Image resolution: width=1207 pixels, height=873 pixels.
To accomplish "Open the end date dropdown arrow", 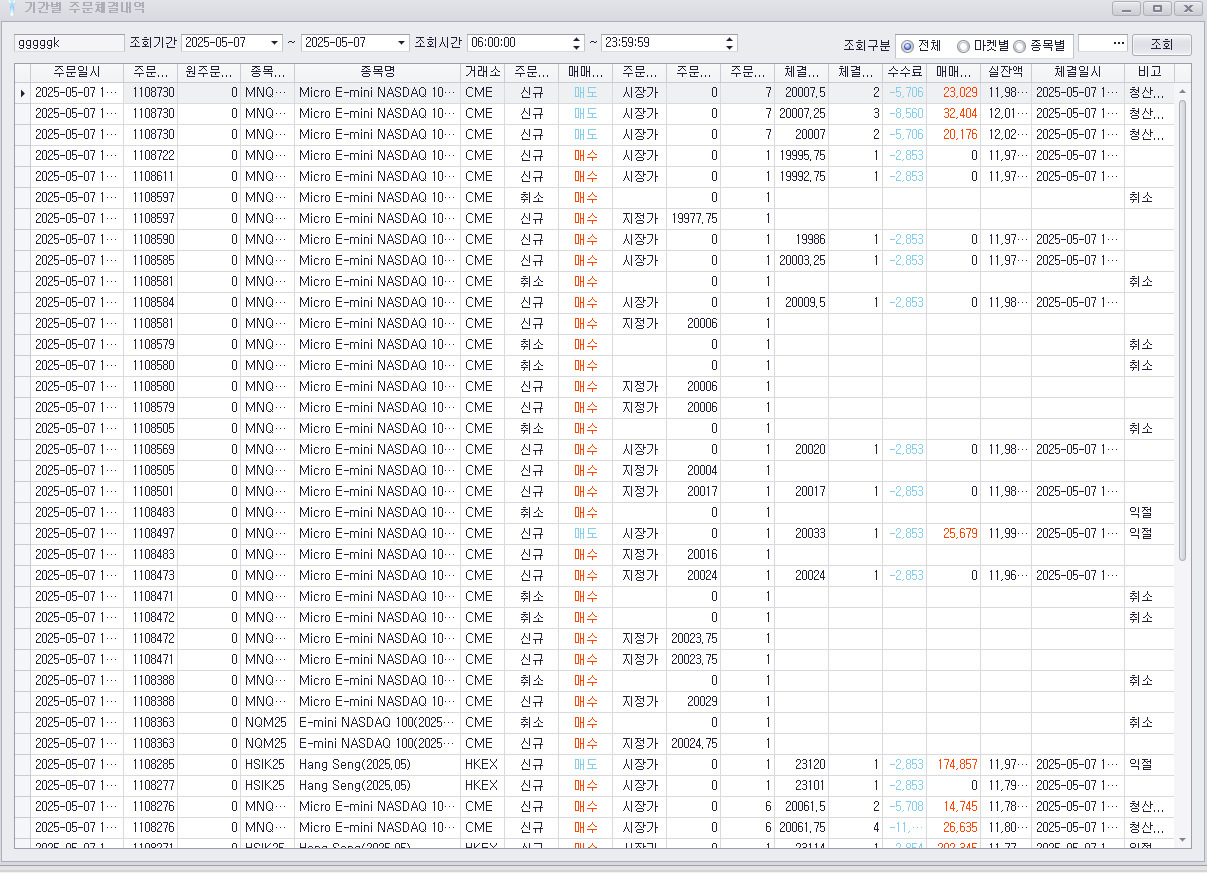I will (x=402, y=43).
